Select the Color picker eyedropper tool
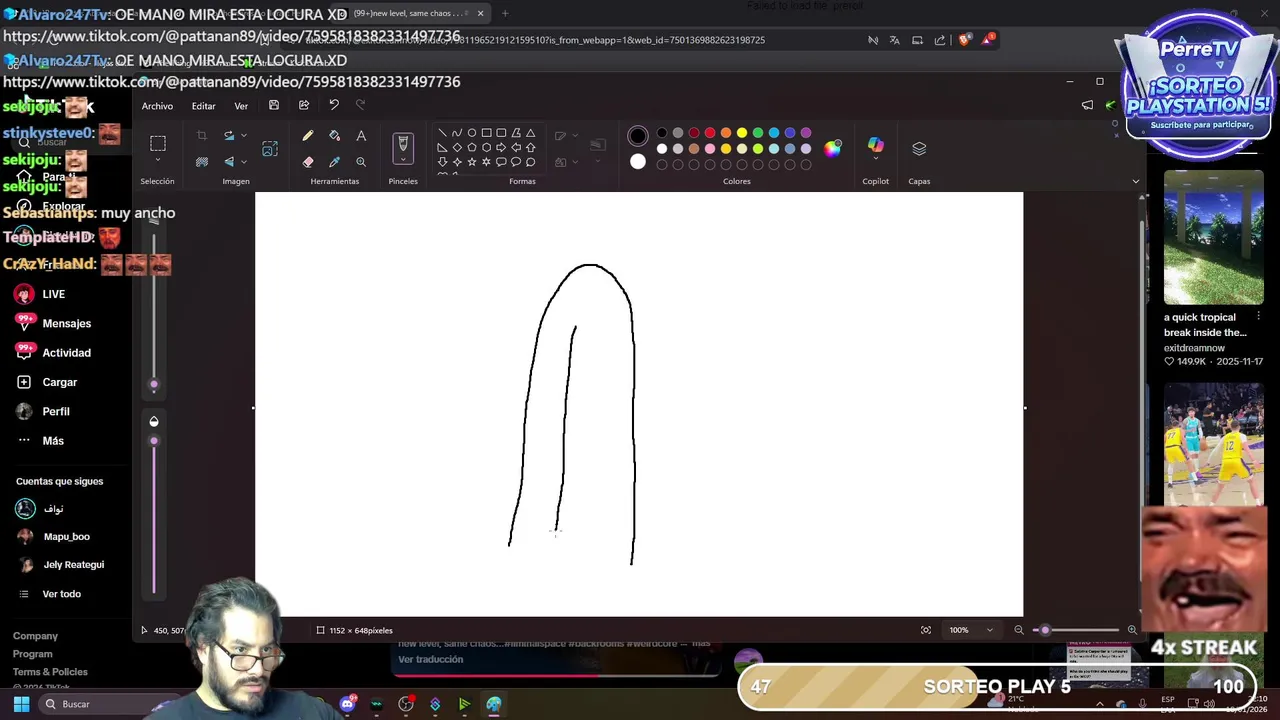The image size is (1280, 720). point(335,162)
